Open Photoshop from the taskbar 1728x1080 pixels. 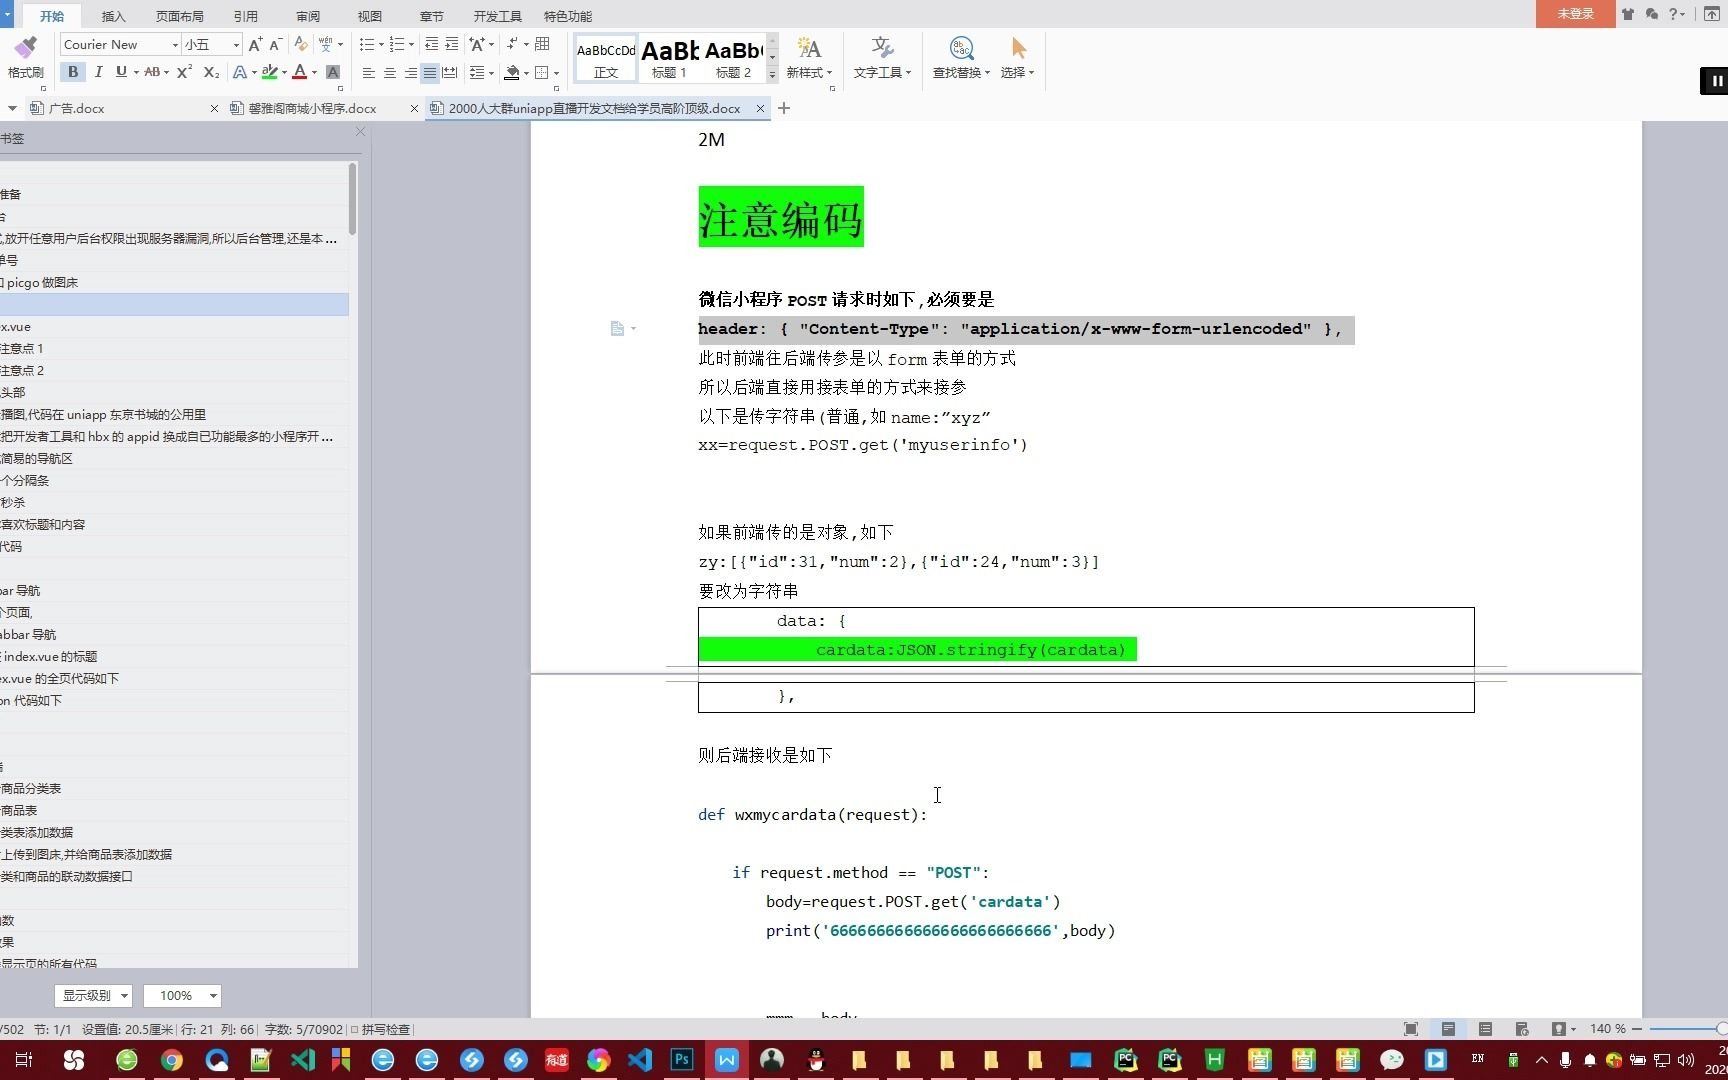tap(683, 1060)
